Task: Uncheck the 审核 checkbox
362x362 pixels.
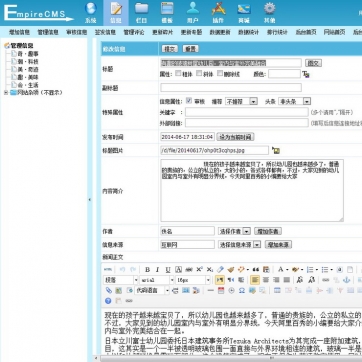Action: [189, 101]
